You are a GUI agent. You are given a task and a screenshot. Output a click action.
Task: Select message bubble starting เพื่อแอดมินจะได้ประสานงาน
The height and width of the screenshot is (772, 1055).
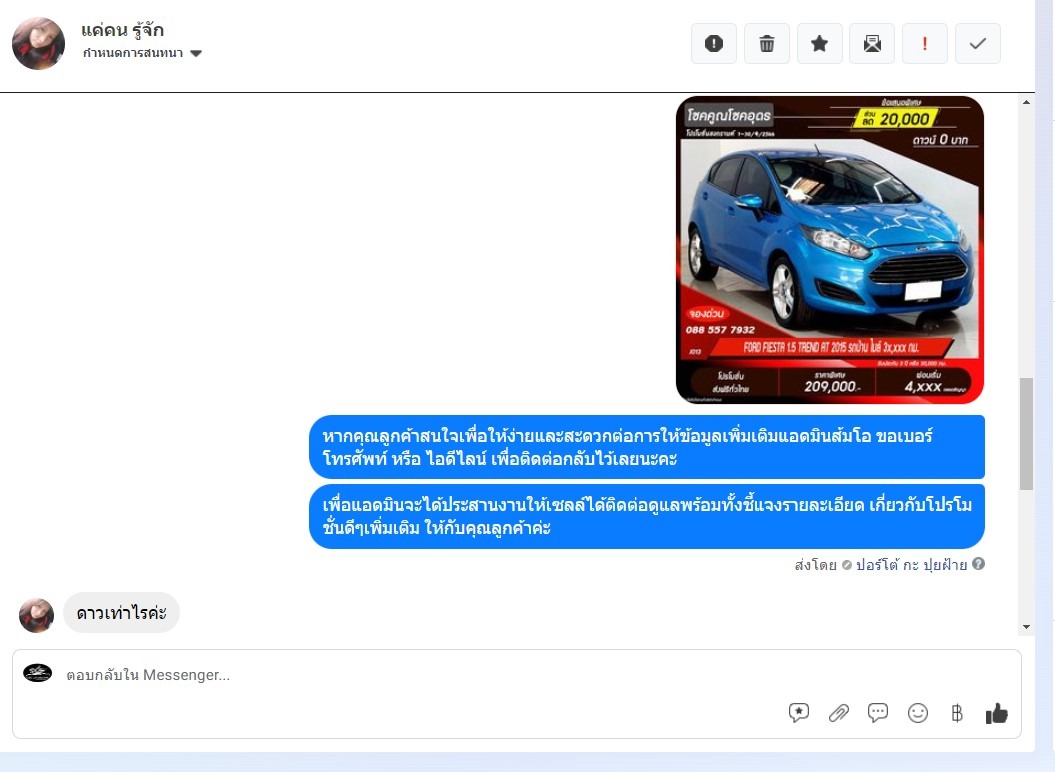[647, 516]
